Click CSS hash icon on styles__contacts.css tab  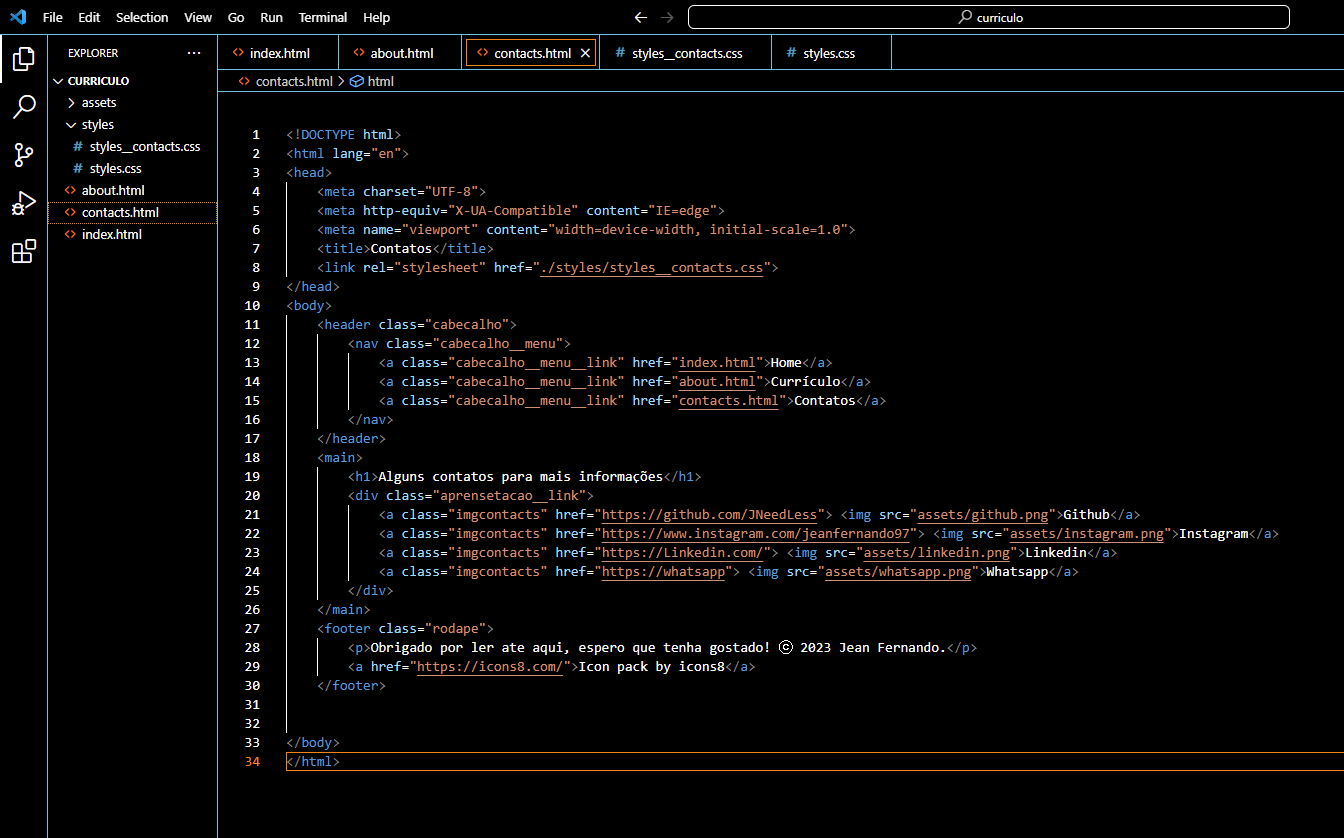tap(621, 53)
